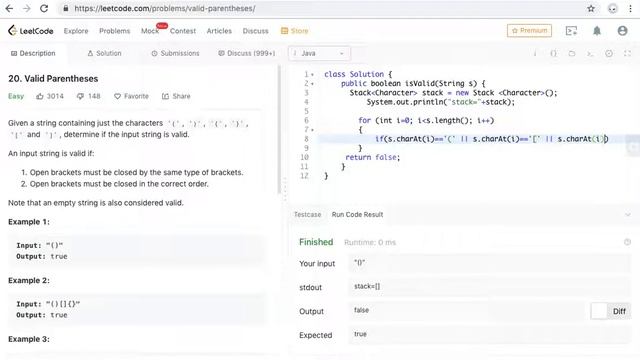Click the reset code icon in editor toolbar

(572, 53)
